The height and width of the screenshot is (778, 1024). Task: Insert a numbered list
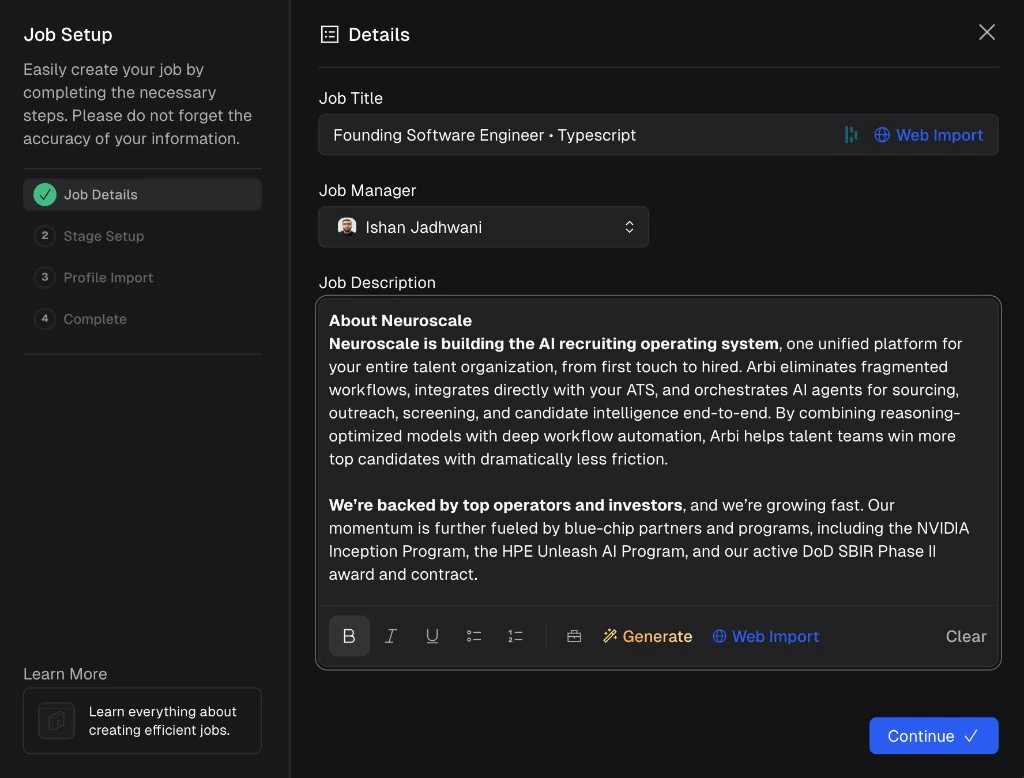click(515, 636)
